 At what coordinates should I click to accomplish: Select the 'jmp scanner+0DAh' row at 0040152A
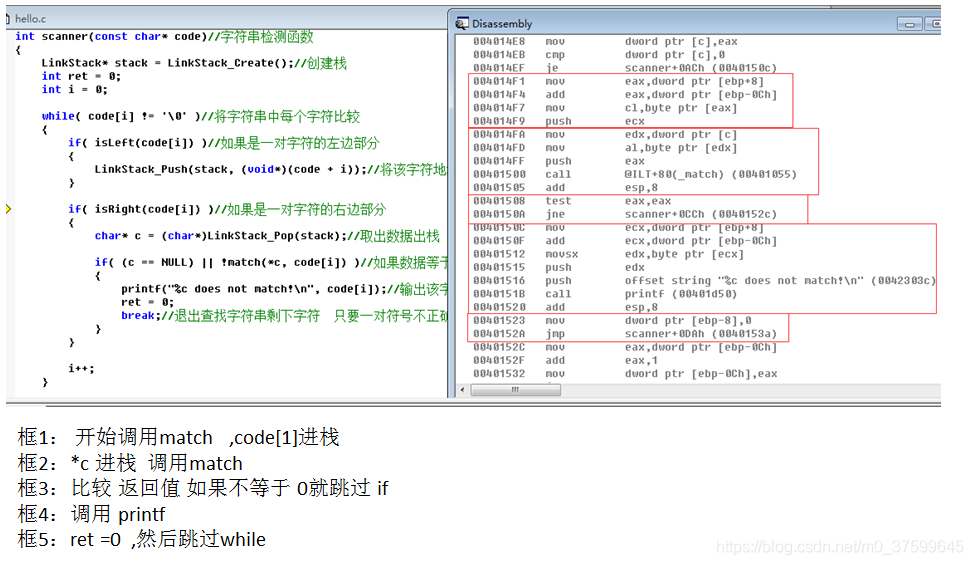click(625, 334)
